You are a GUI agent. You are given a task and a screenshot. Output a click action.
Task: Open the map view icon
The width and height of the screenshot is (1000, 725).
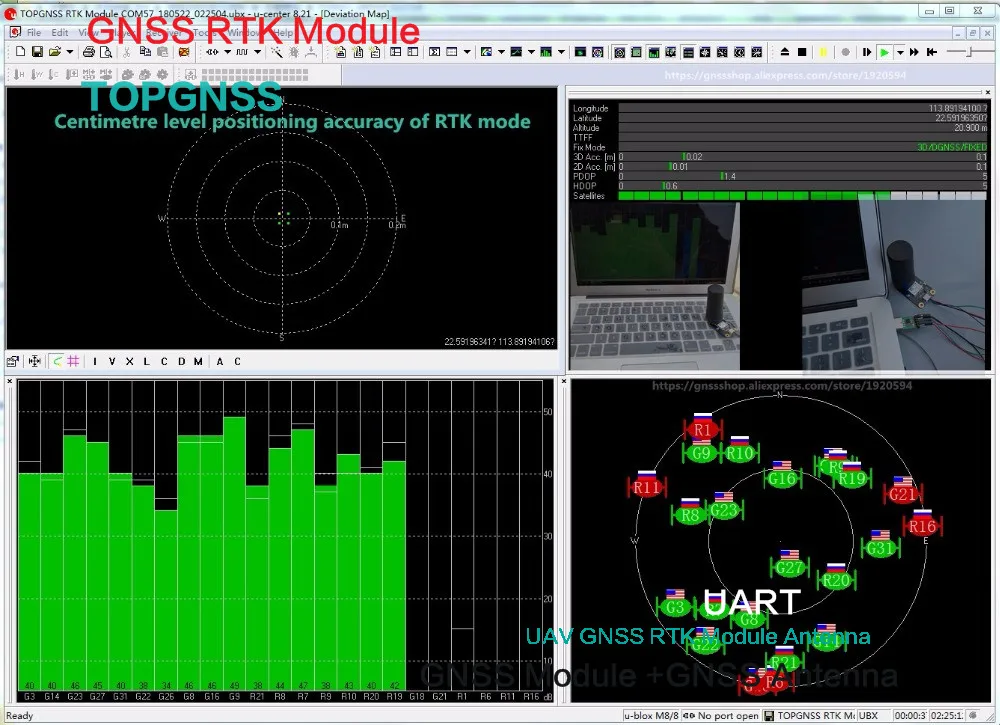pyautogui.click(x=487, y=52)
